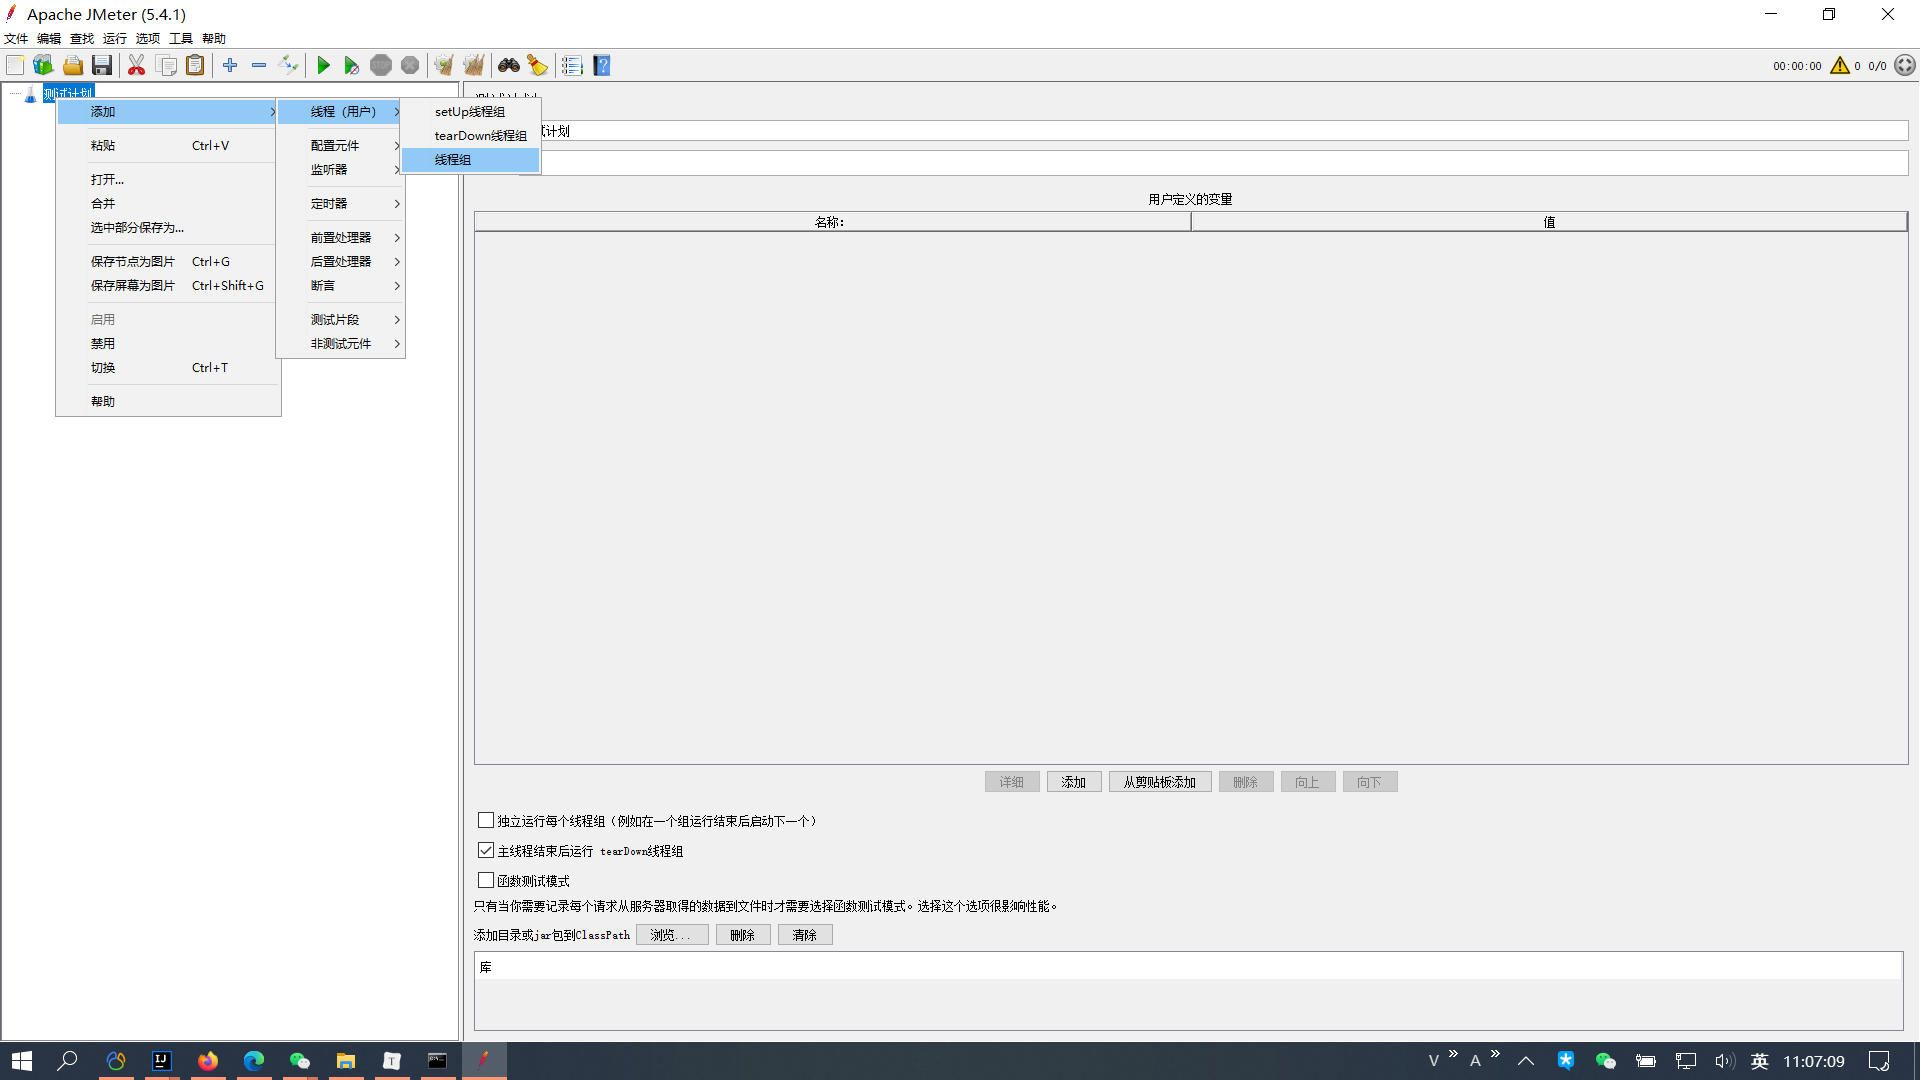Expand the 定时器 submenu
Screen dimensions: 1920x1080
(340, 203)
